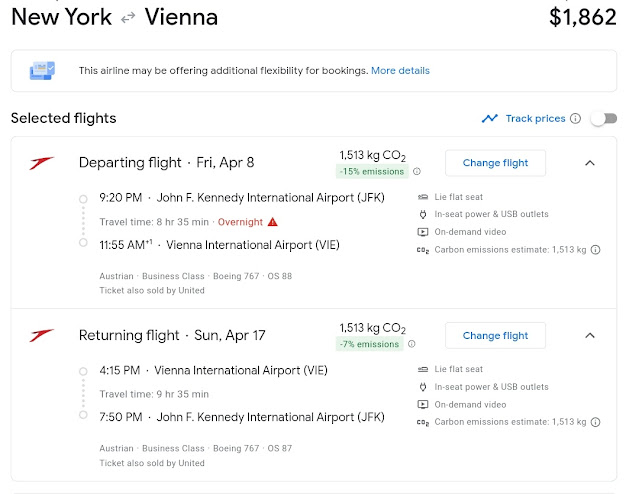The width and height of the screenshot is (639, 494).
Task: Click the Track prices trend icon
Action: click(x=489, y=118)
